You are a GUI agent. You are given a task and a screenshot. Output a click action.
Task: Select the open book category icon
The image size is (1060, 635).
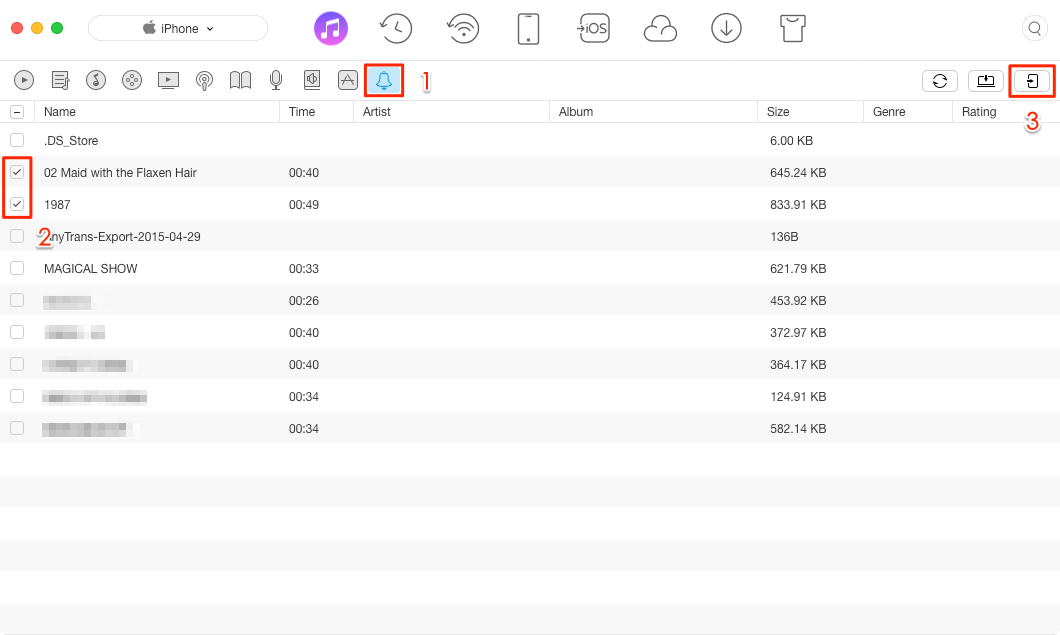pos(240,80)
